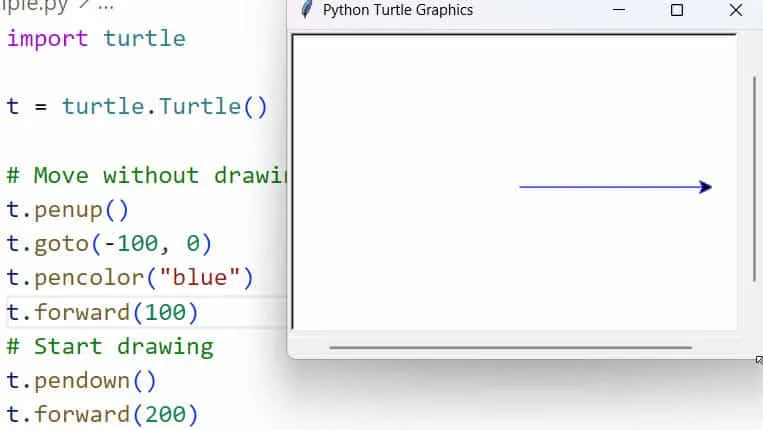
Task: Maximize the Python Turtle Graphics window
Action: [x=677, y=10]
